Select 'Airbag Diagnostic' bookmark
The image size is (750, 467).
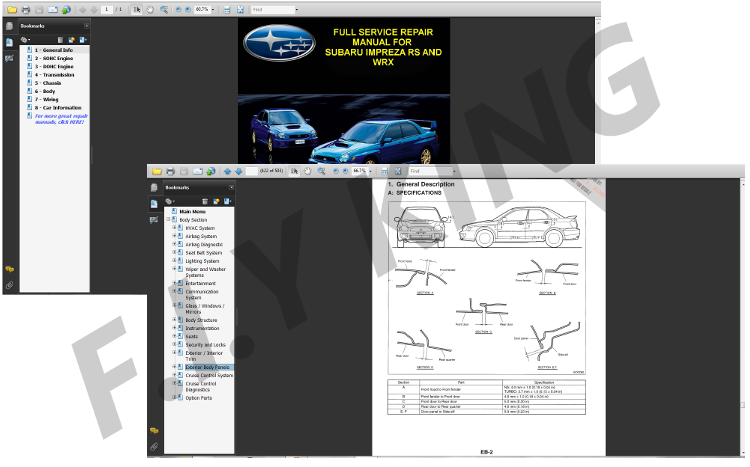coord(204,245)
